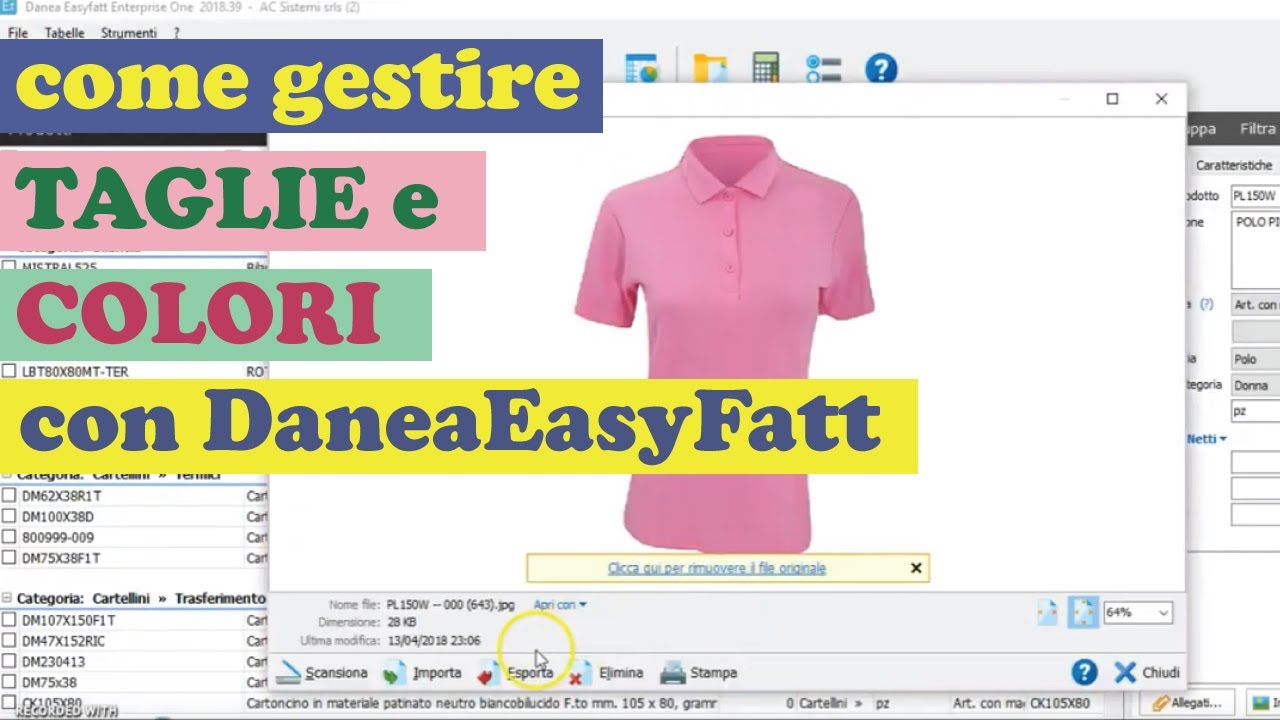The height and width of the screenshot is (720, 1280).
Task: Click the Importa button label
Action: [x=437, y=673]
